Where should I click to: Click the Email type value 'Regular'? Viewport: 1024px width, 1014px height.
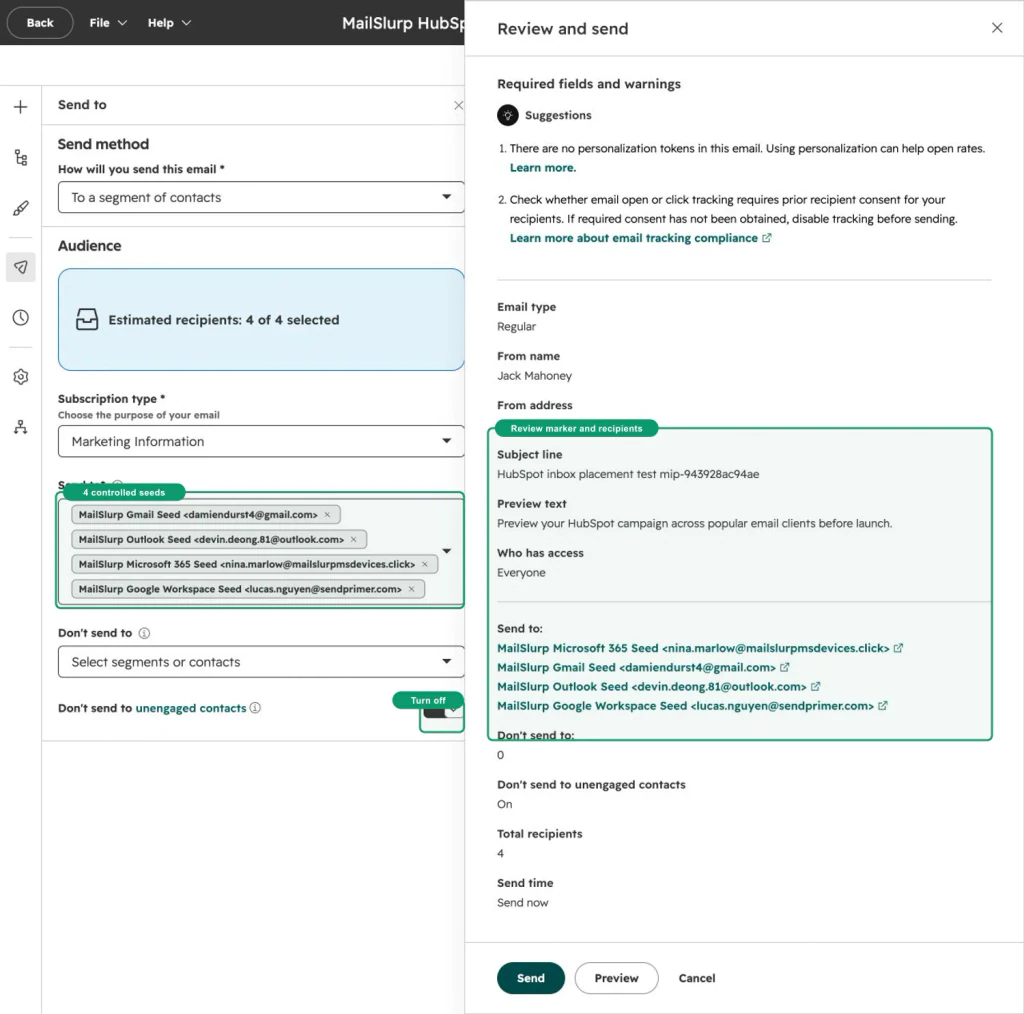[516, 326]
